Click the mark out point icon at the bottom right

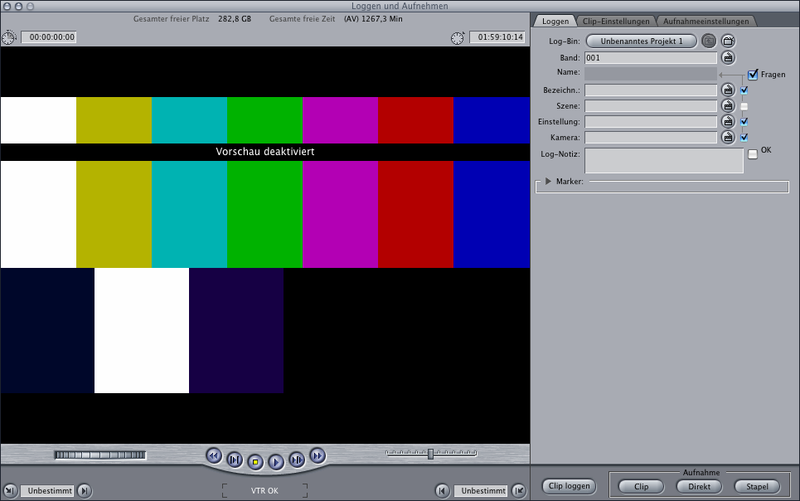coord(519,491)
